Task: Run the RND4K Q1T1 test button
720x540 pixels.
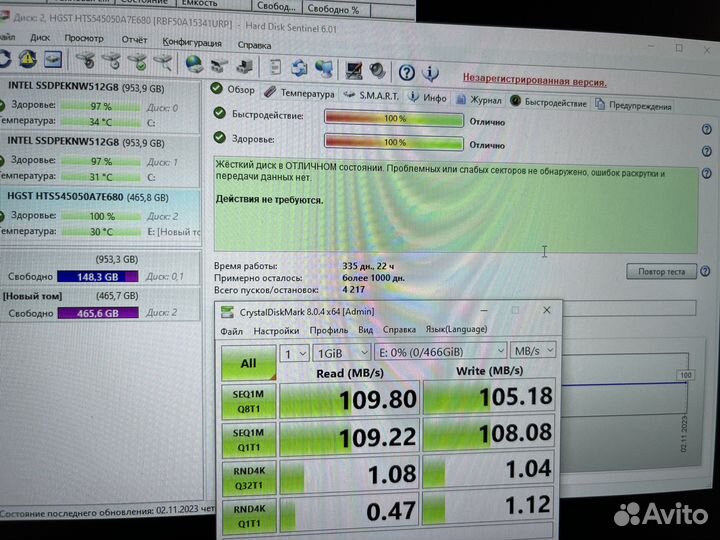Action: (x=249, y=516)
